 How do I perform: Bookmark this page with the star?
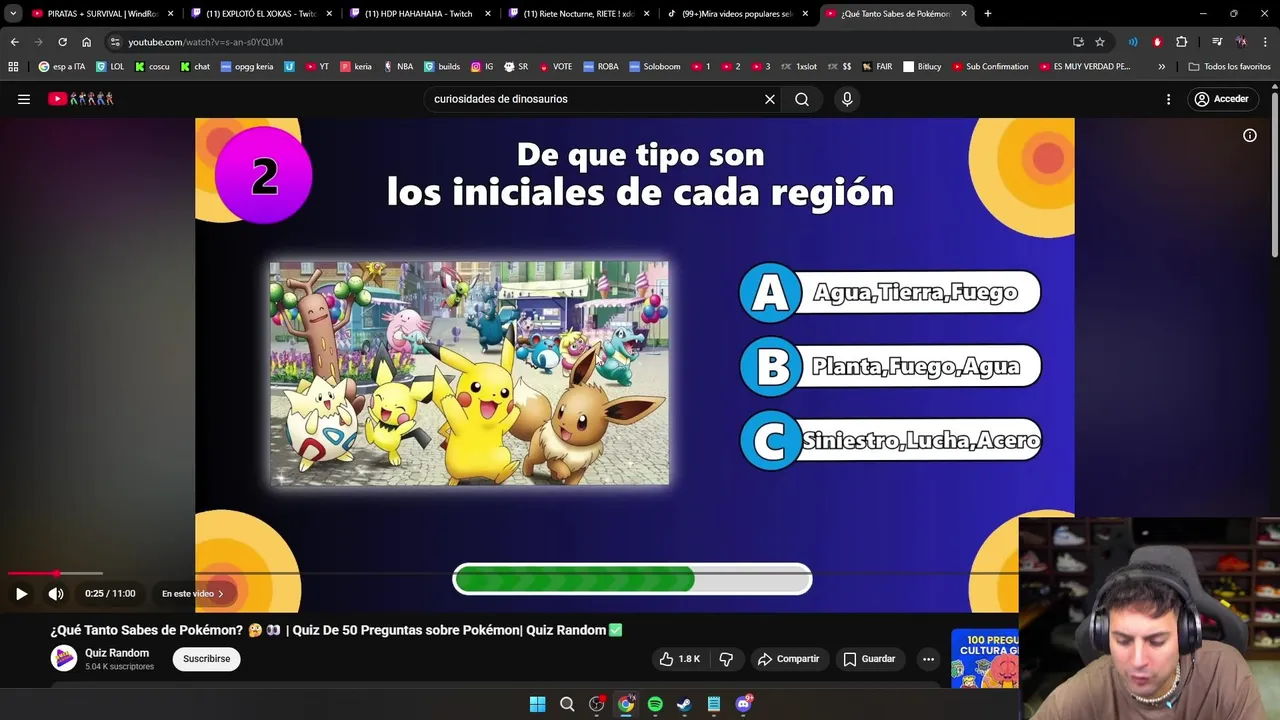[1100, 42]
